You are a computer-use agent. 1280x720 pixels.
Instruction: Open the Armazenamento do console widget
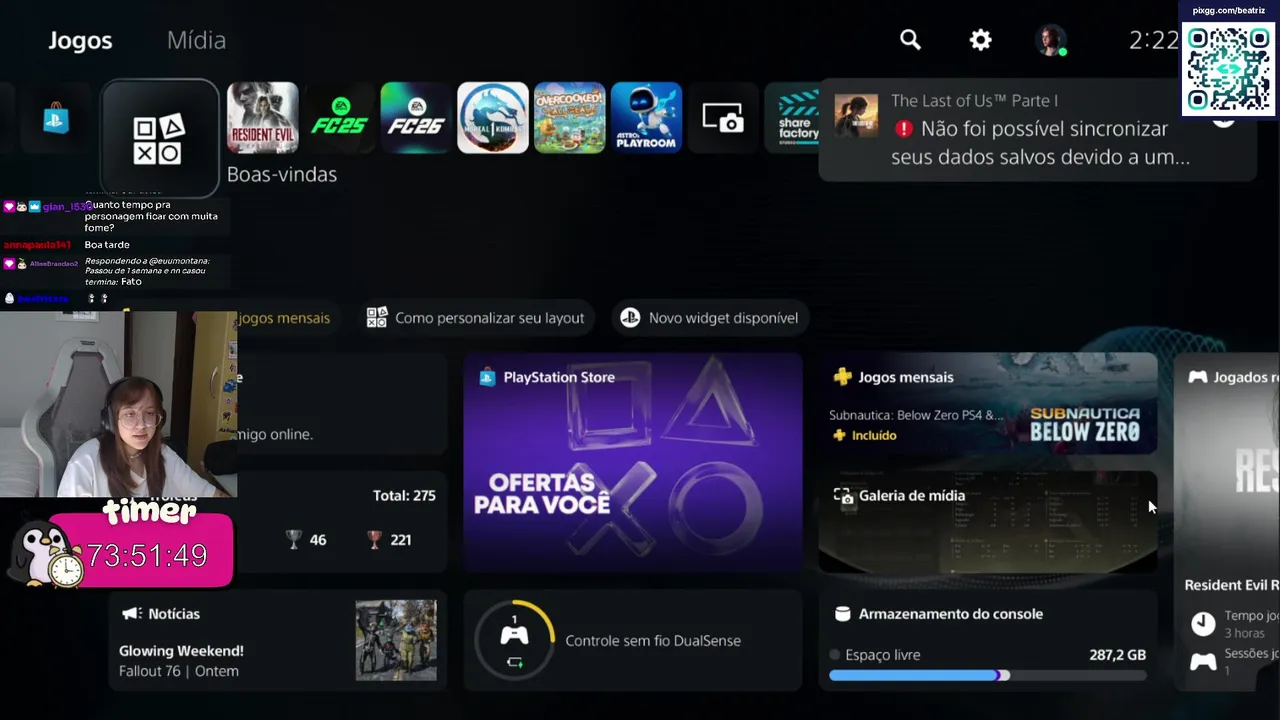click(x=988, y=640)
